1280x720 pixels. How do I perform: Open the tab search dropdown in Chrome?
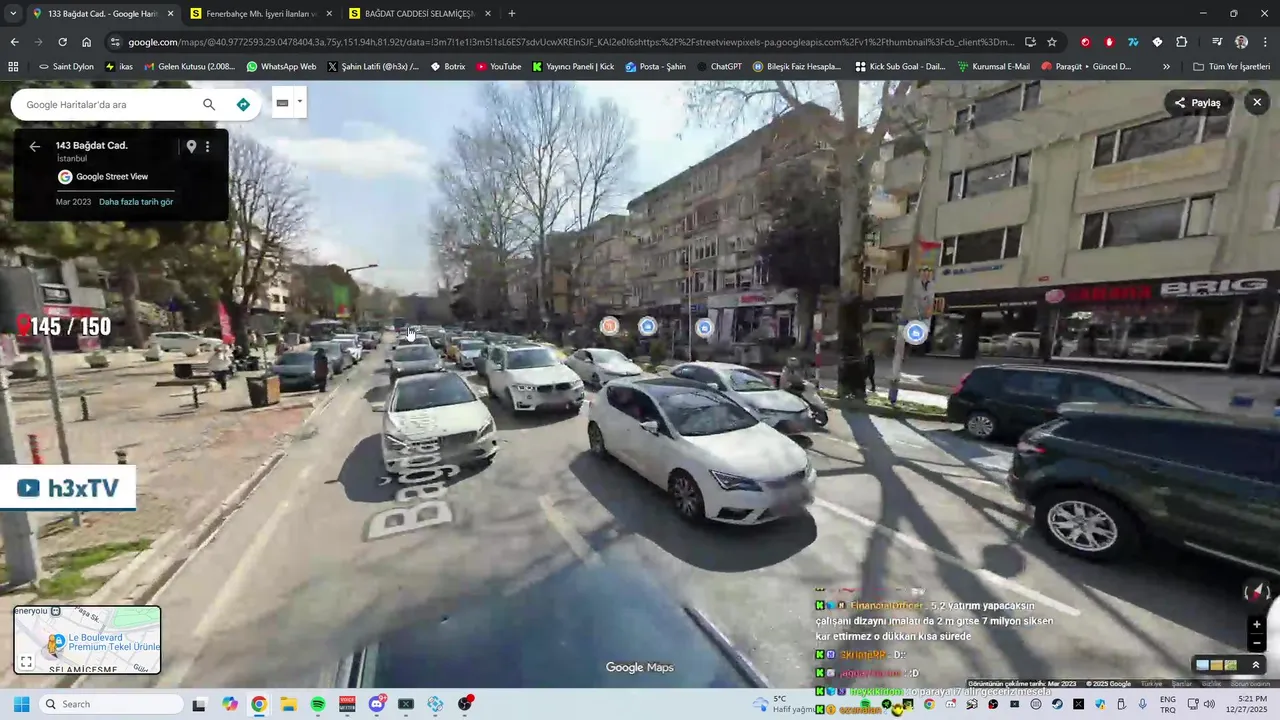(x=12, y=14)
